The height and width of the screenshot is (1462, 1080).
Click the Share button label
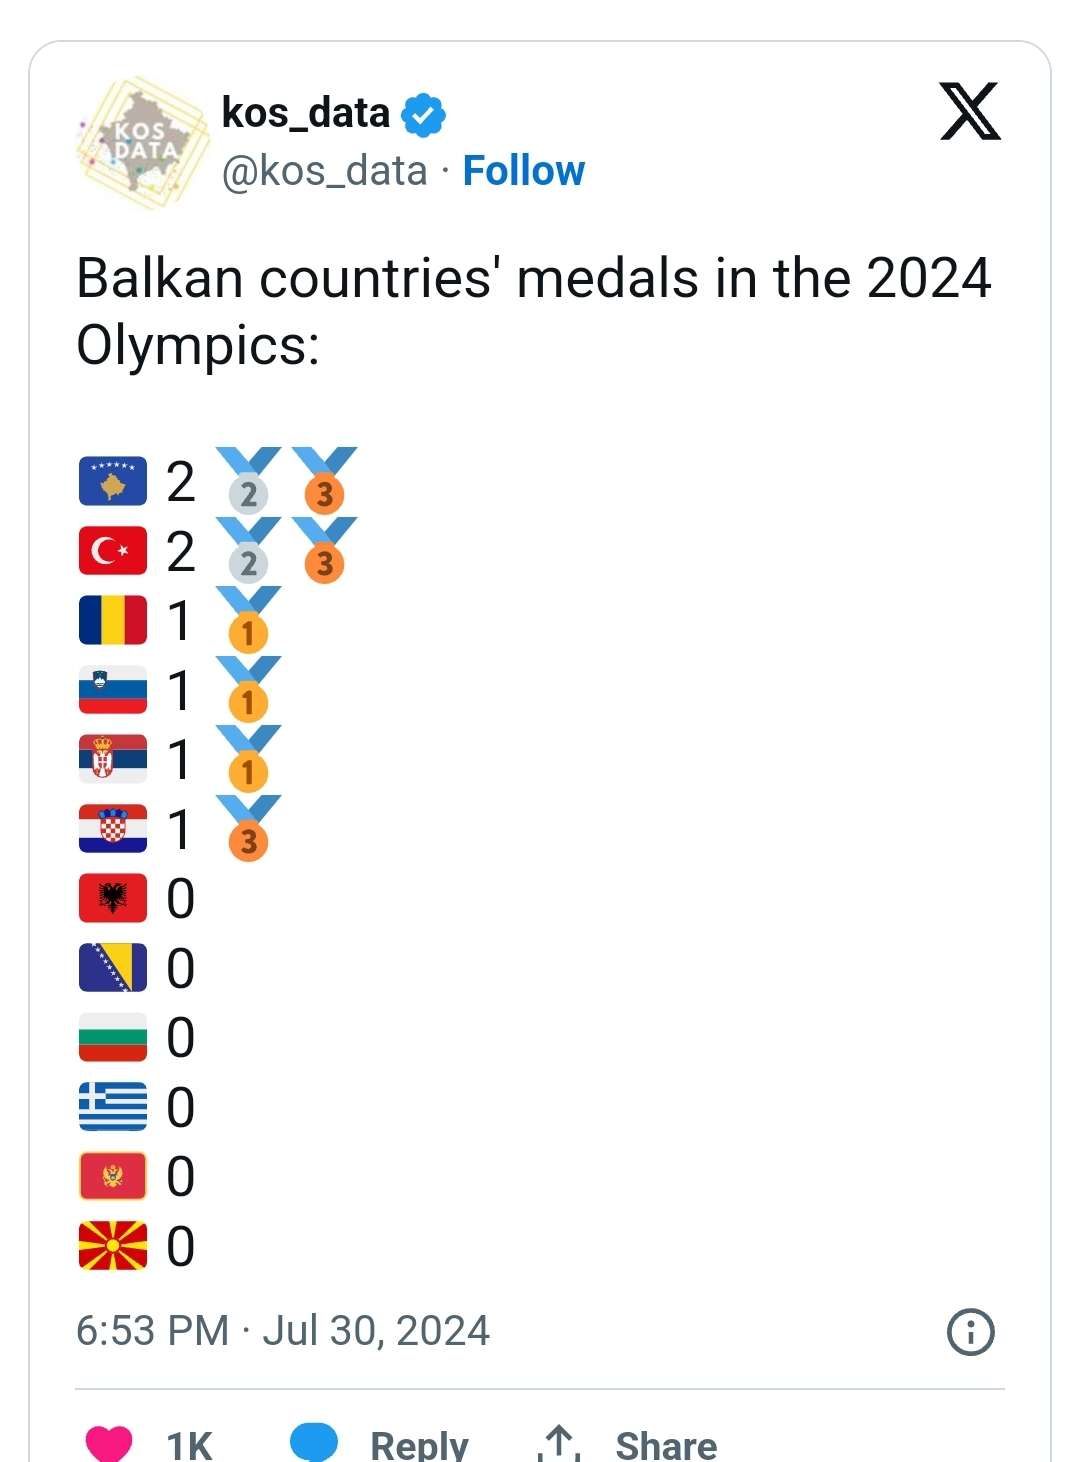[x=666, y=1445]
